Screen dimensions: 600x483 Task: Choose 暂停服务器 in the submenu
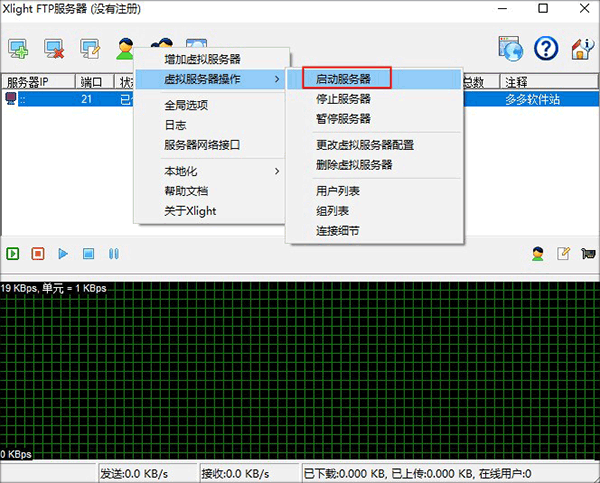(x=374, y=119)
